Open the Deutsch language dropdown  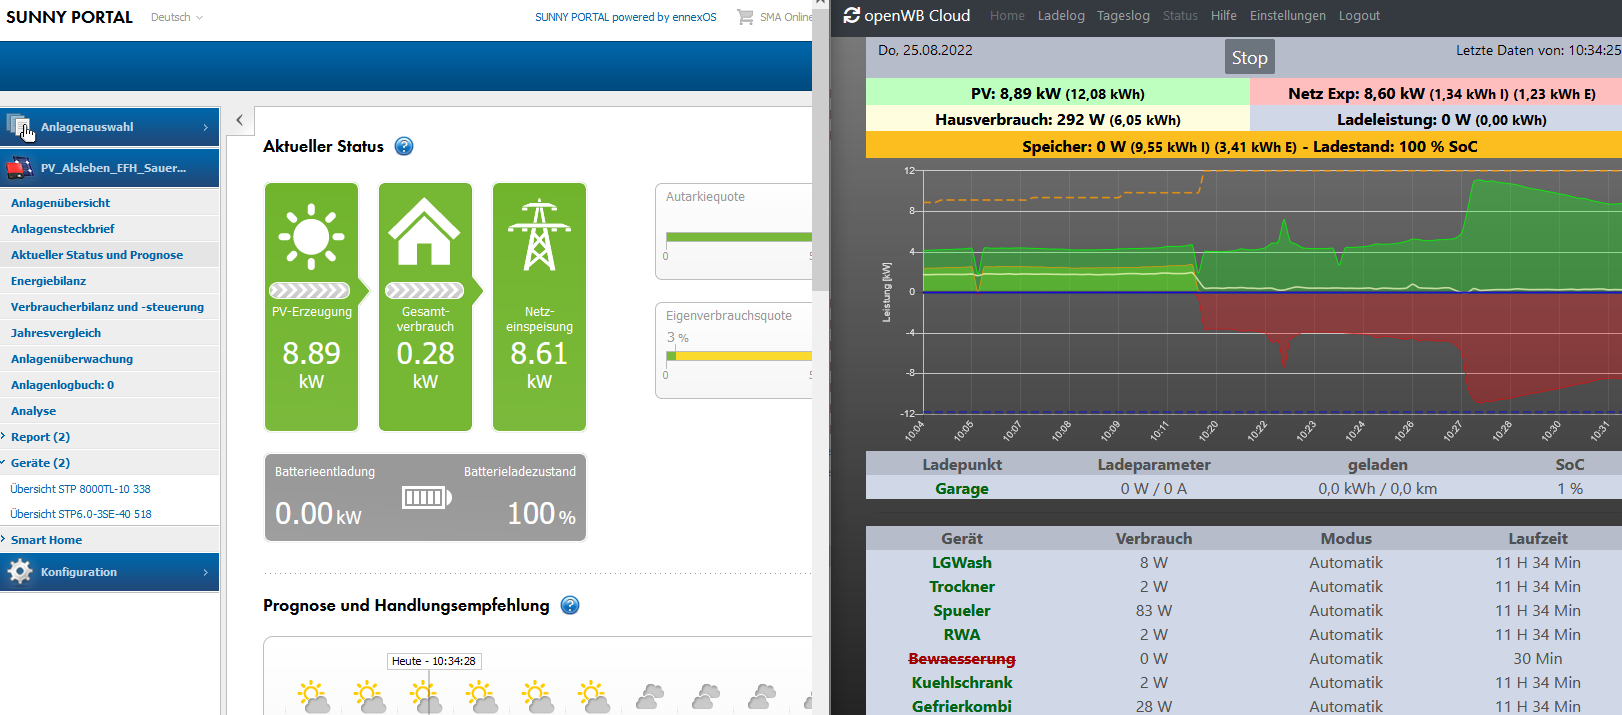point(177,17)
